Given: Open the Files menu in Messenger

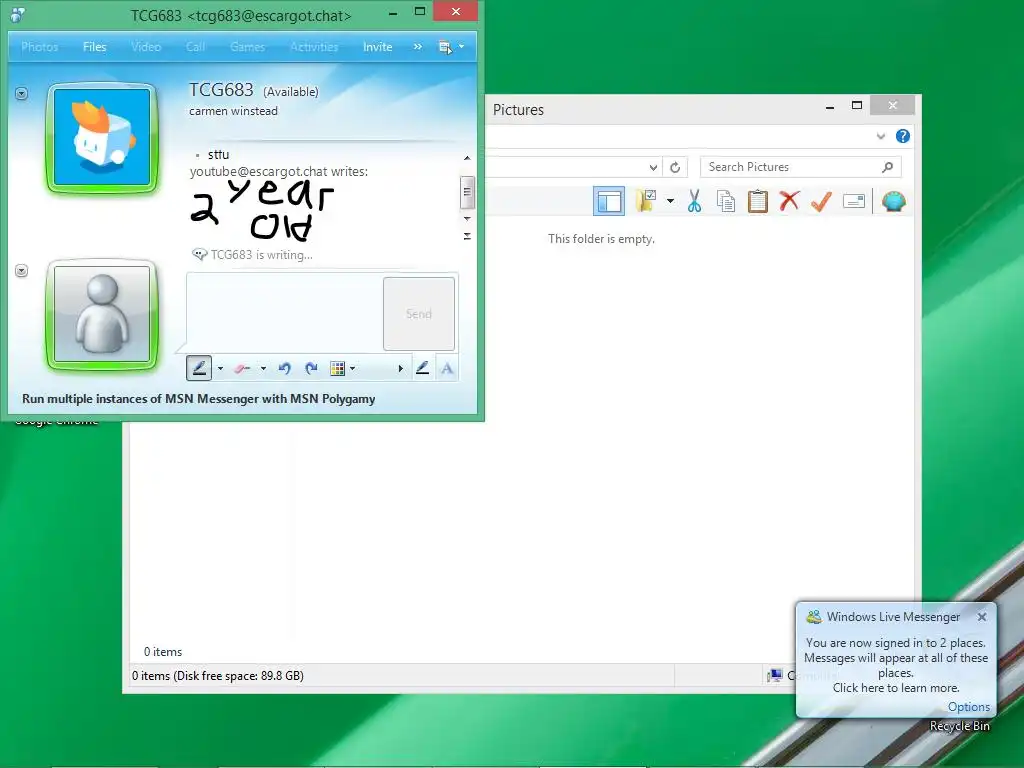Looking at the screenshot, I should point(95,47).
